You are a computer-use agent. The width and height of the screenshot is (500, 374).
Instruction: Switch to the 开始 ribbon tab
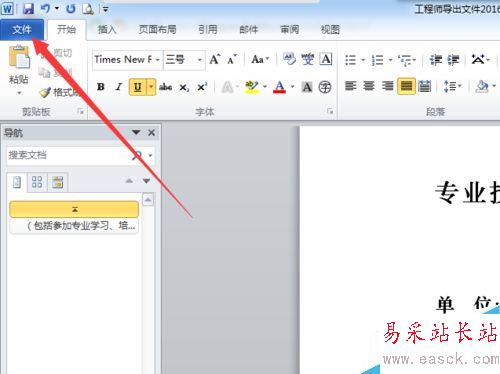point(66,30)
